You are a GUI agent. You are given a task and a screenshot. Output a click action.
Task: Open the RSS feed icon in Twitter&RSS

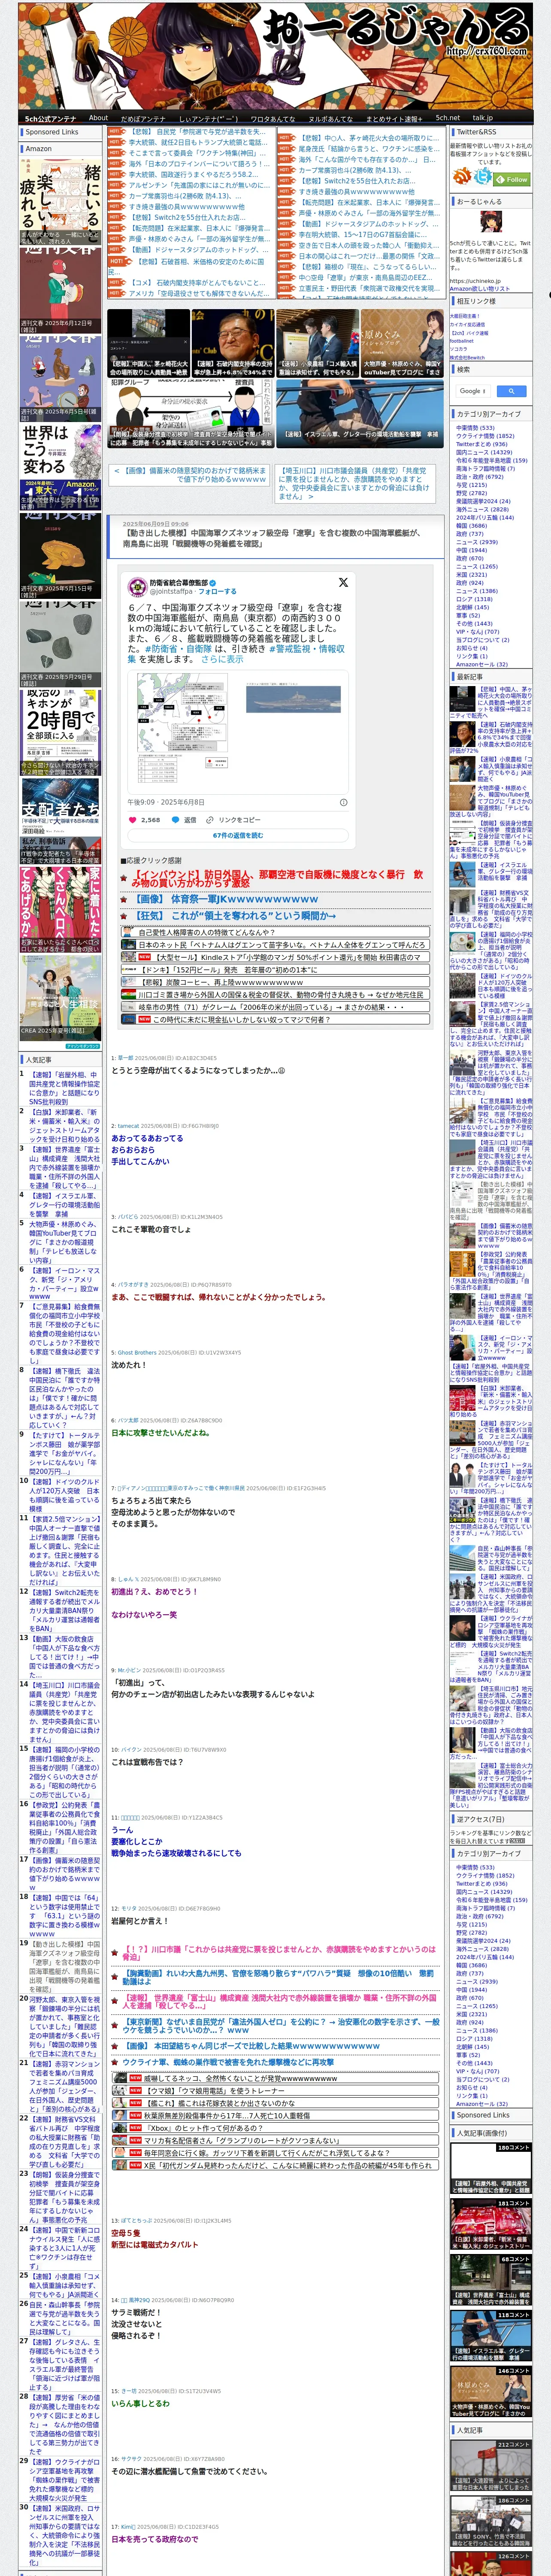[x=462, y=177]
